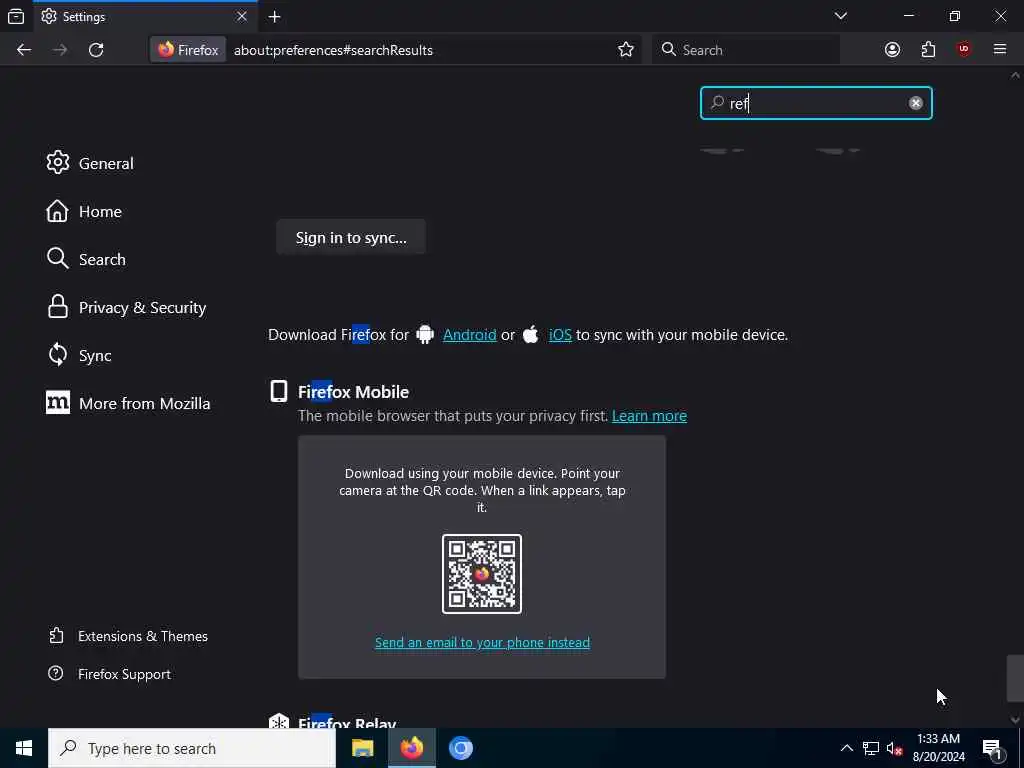The image size is (1024, 768).
Task: Open More from Mozilla category
Action: (128, 404)
